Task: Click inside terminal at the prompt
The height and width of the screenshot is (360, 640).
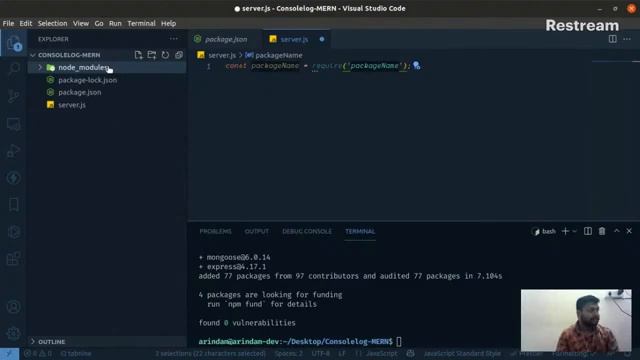Action: pyautogui.click(x=399, y=342)
